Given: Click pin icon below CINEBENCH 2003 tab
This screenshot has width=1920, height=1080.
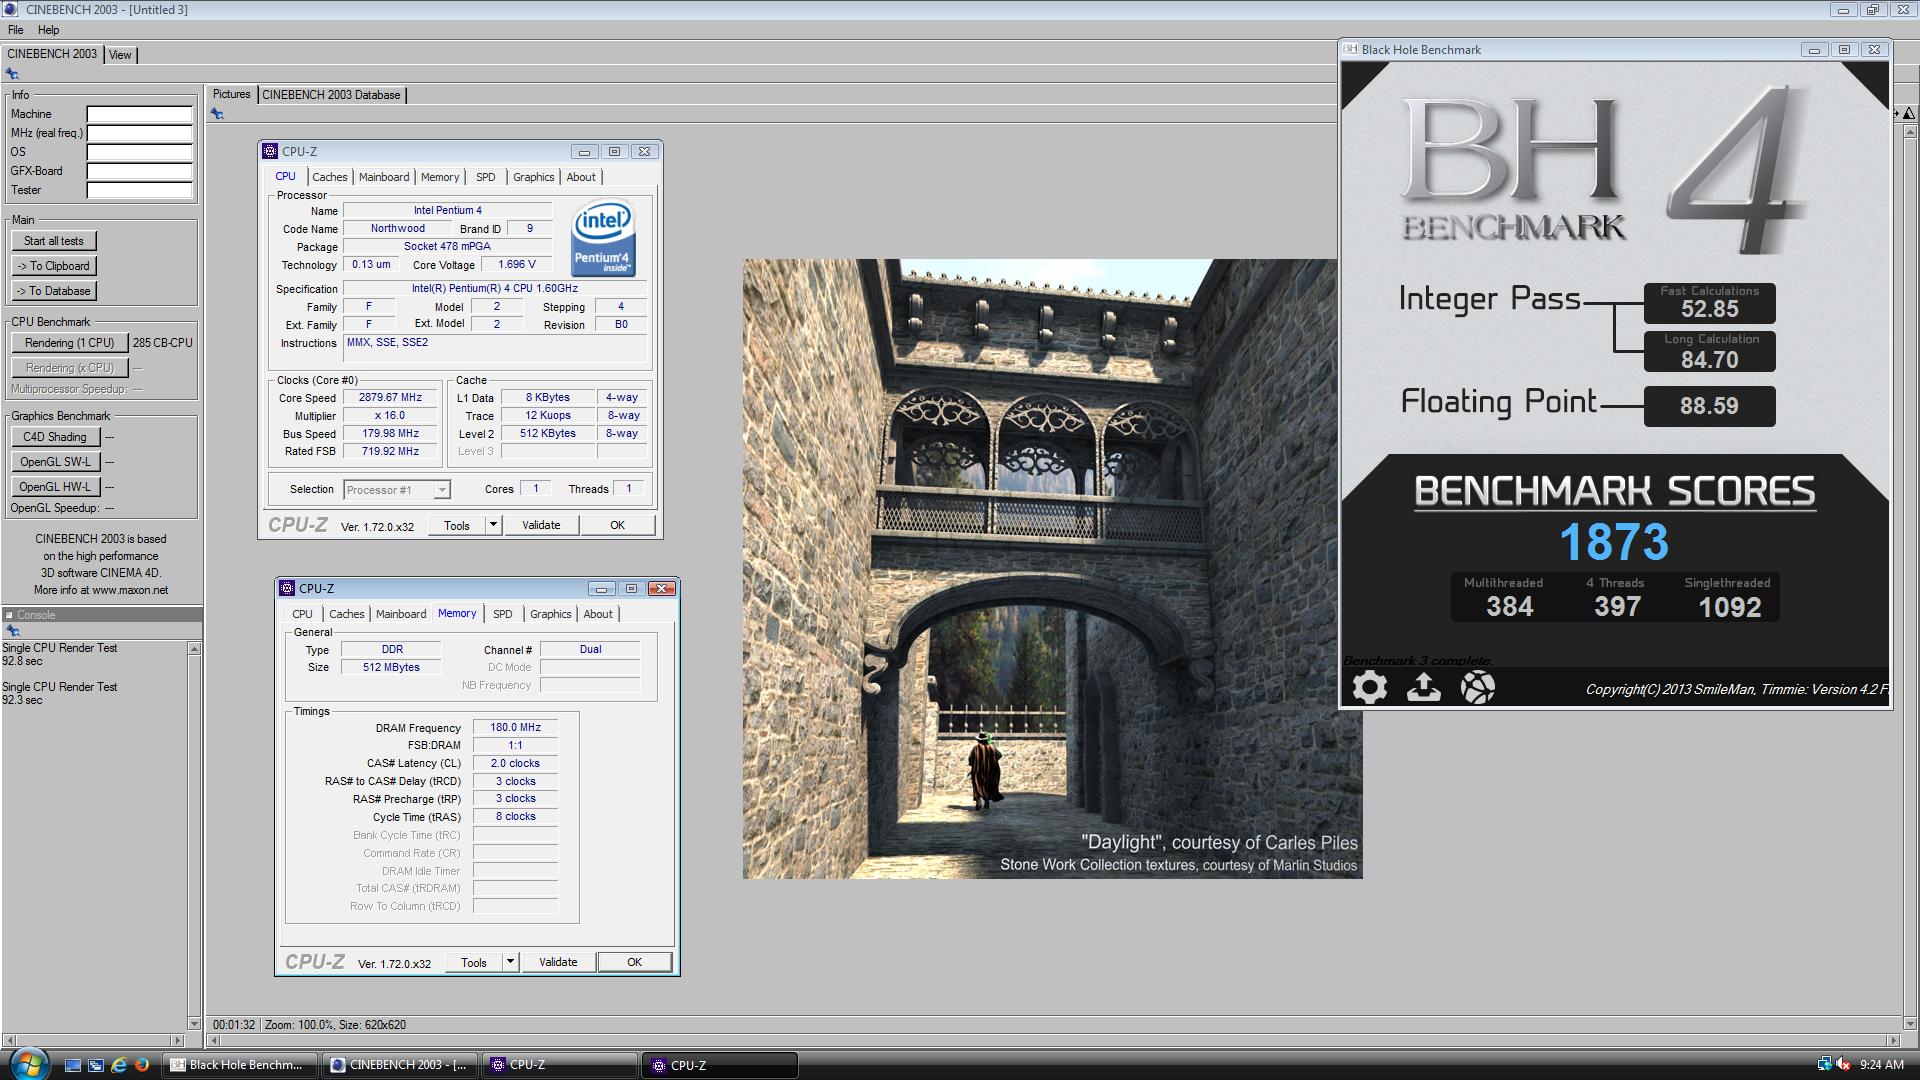Looking at the screenshot, I should click(x=12, y=74).
